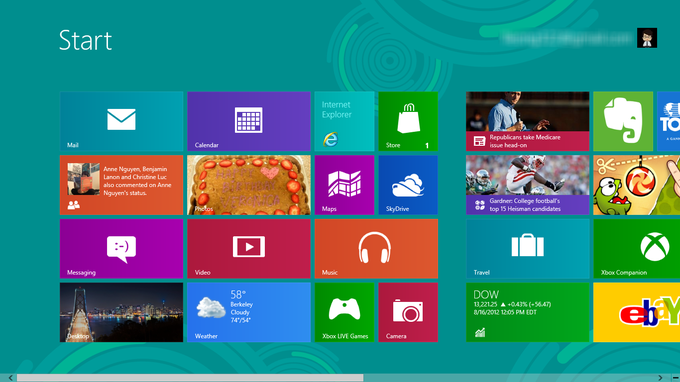The height and width of the screenshot is (382, 680).
Task: Open the Messaging tile
Action: click(x=121, y=248)
